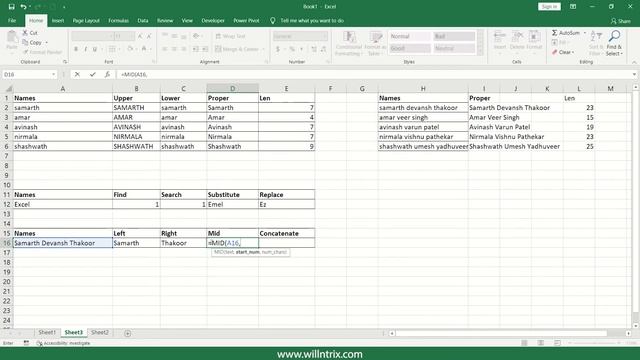Customize Quick Access Toolbar dropdown

tap(64, 7)
